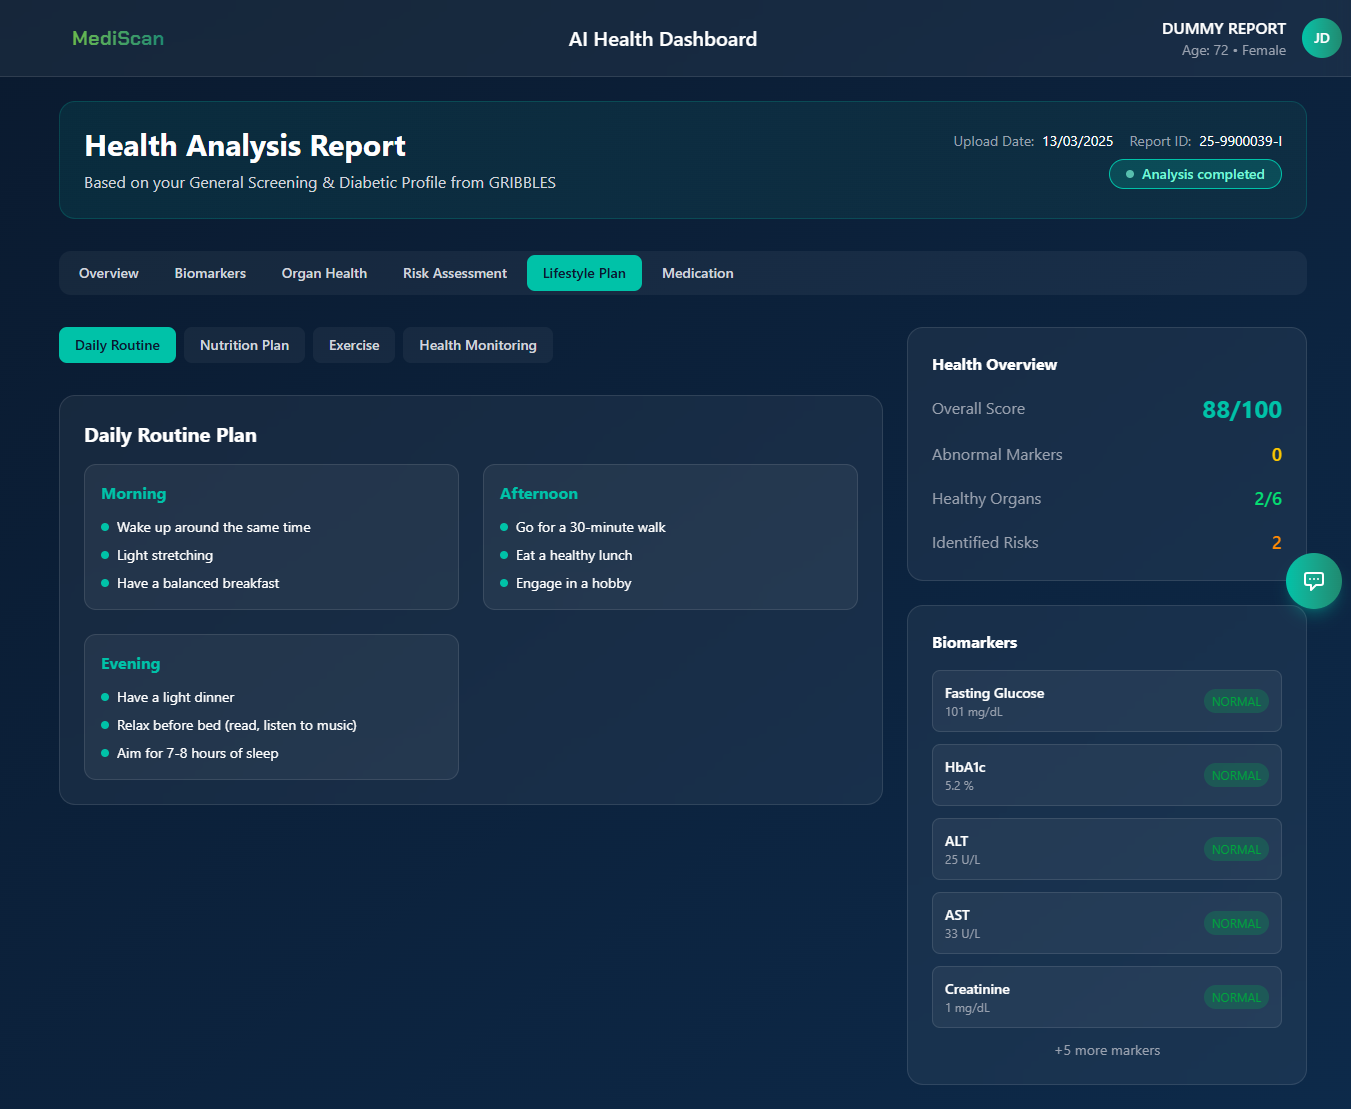Open the Health Monitoring sub-tab
This screenshot has width=1351, height=1109.
[x=478, y=345]
